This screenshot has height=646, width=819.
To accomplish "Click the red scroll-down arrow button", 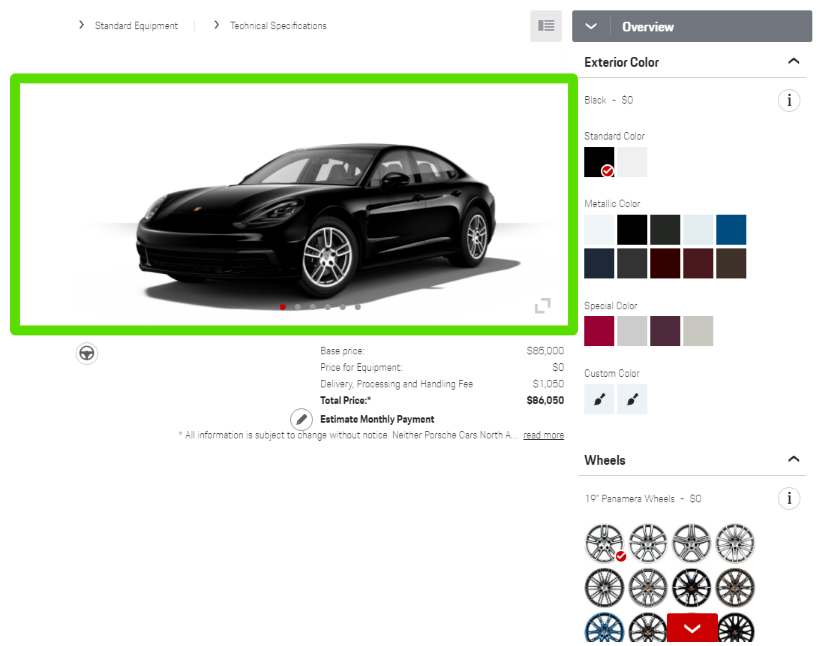I will coord(692,628).
